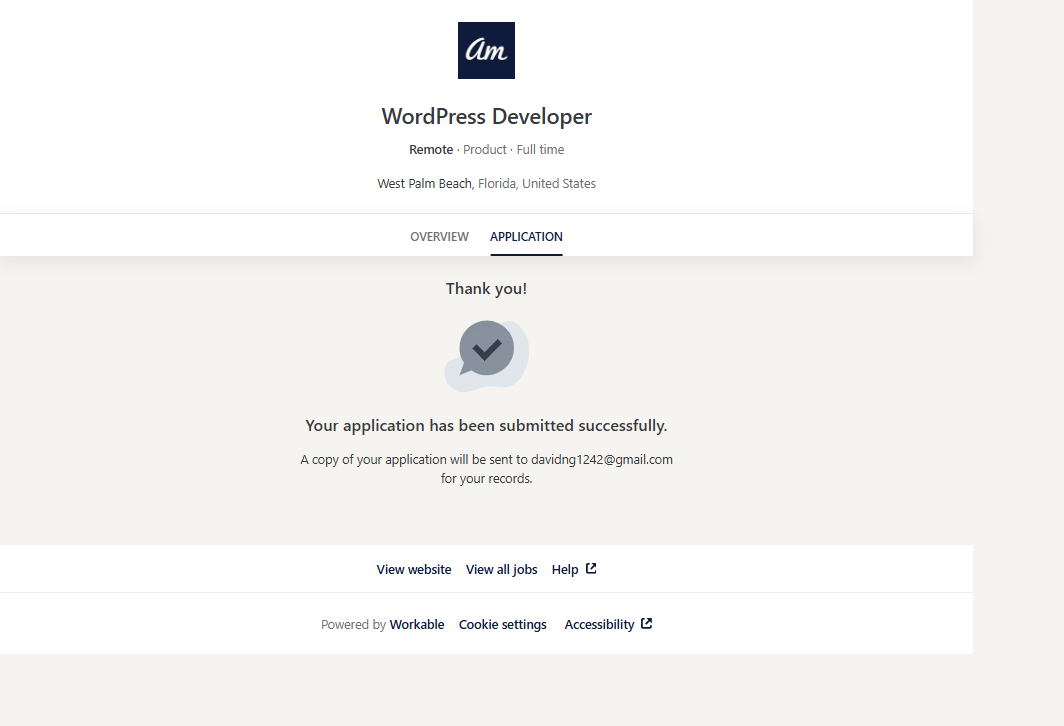Click the external link icon beside Accessibility
This screenshot has height=726, width=1064.
click(647, 624)
